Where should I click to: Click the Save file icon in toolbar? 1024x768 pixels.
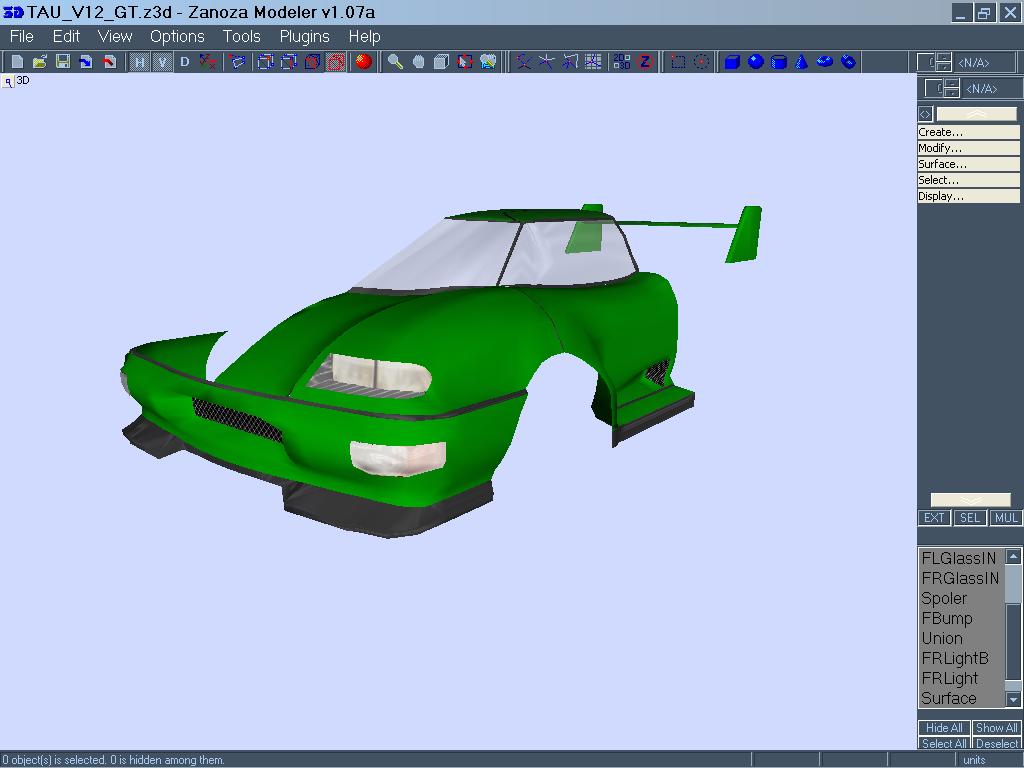[63, 62]
